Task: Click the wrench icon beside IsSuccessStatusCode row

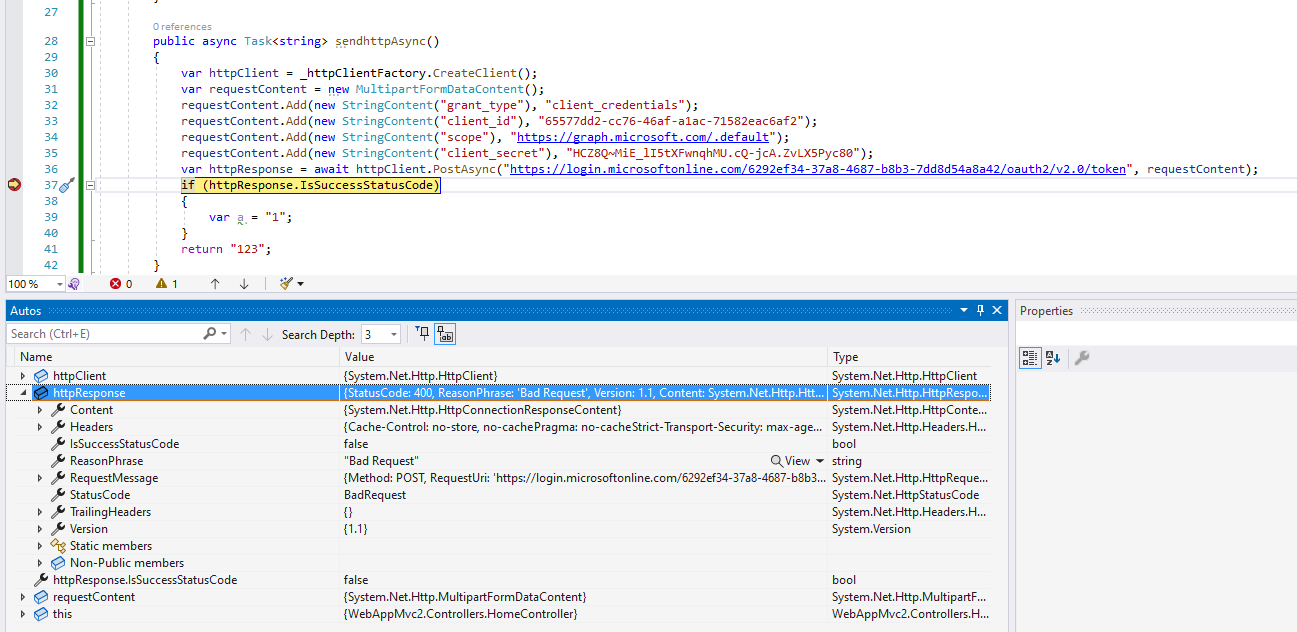Action: tap(58, 444)
